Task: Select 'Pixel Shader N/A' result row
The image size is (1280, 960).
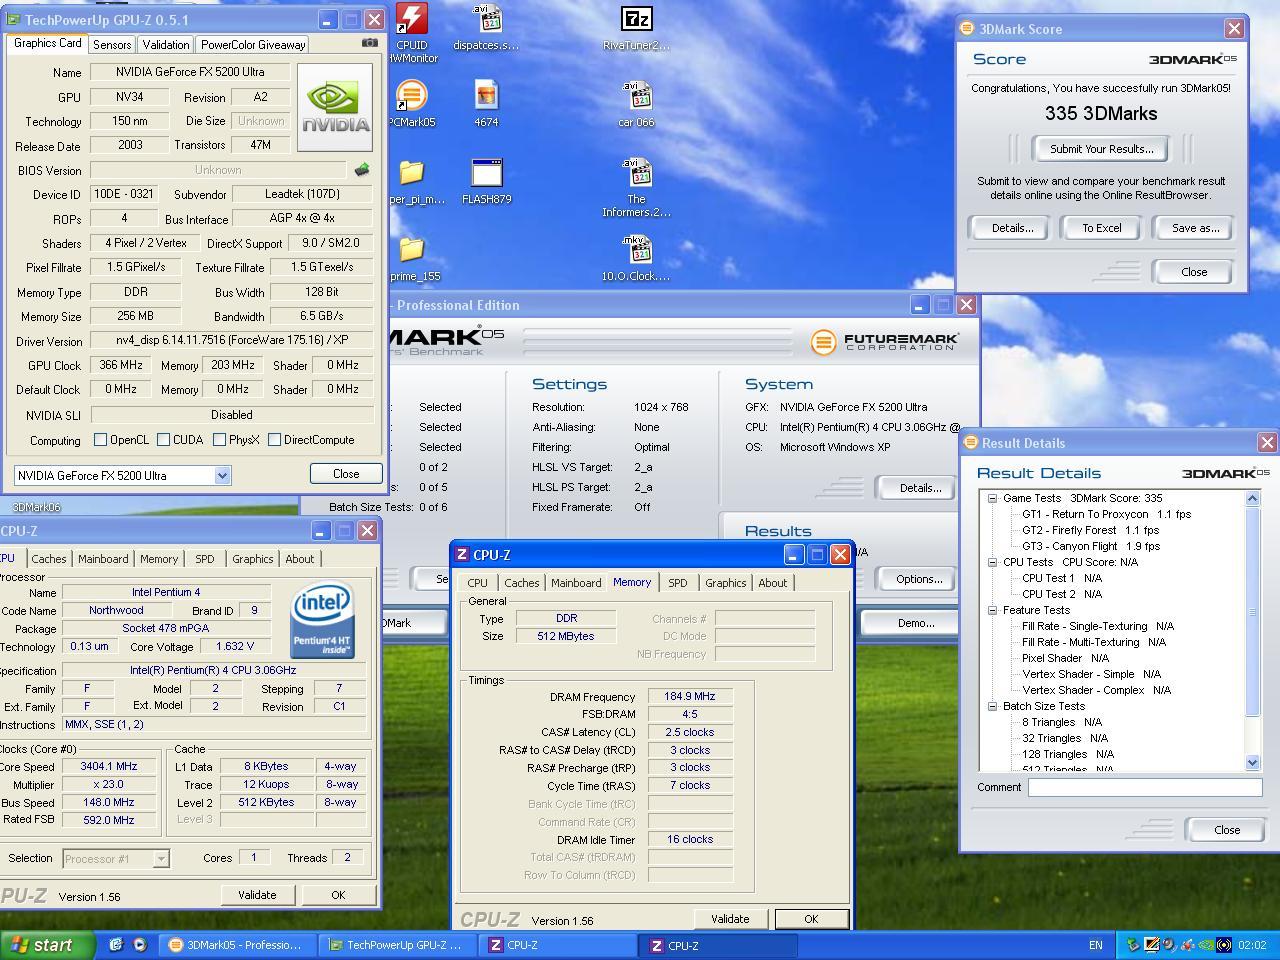Action: pos(1065,658)
